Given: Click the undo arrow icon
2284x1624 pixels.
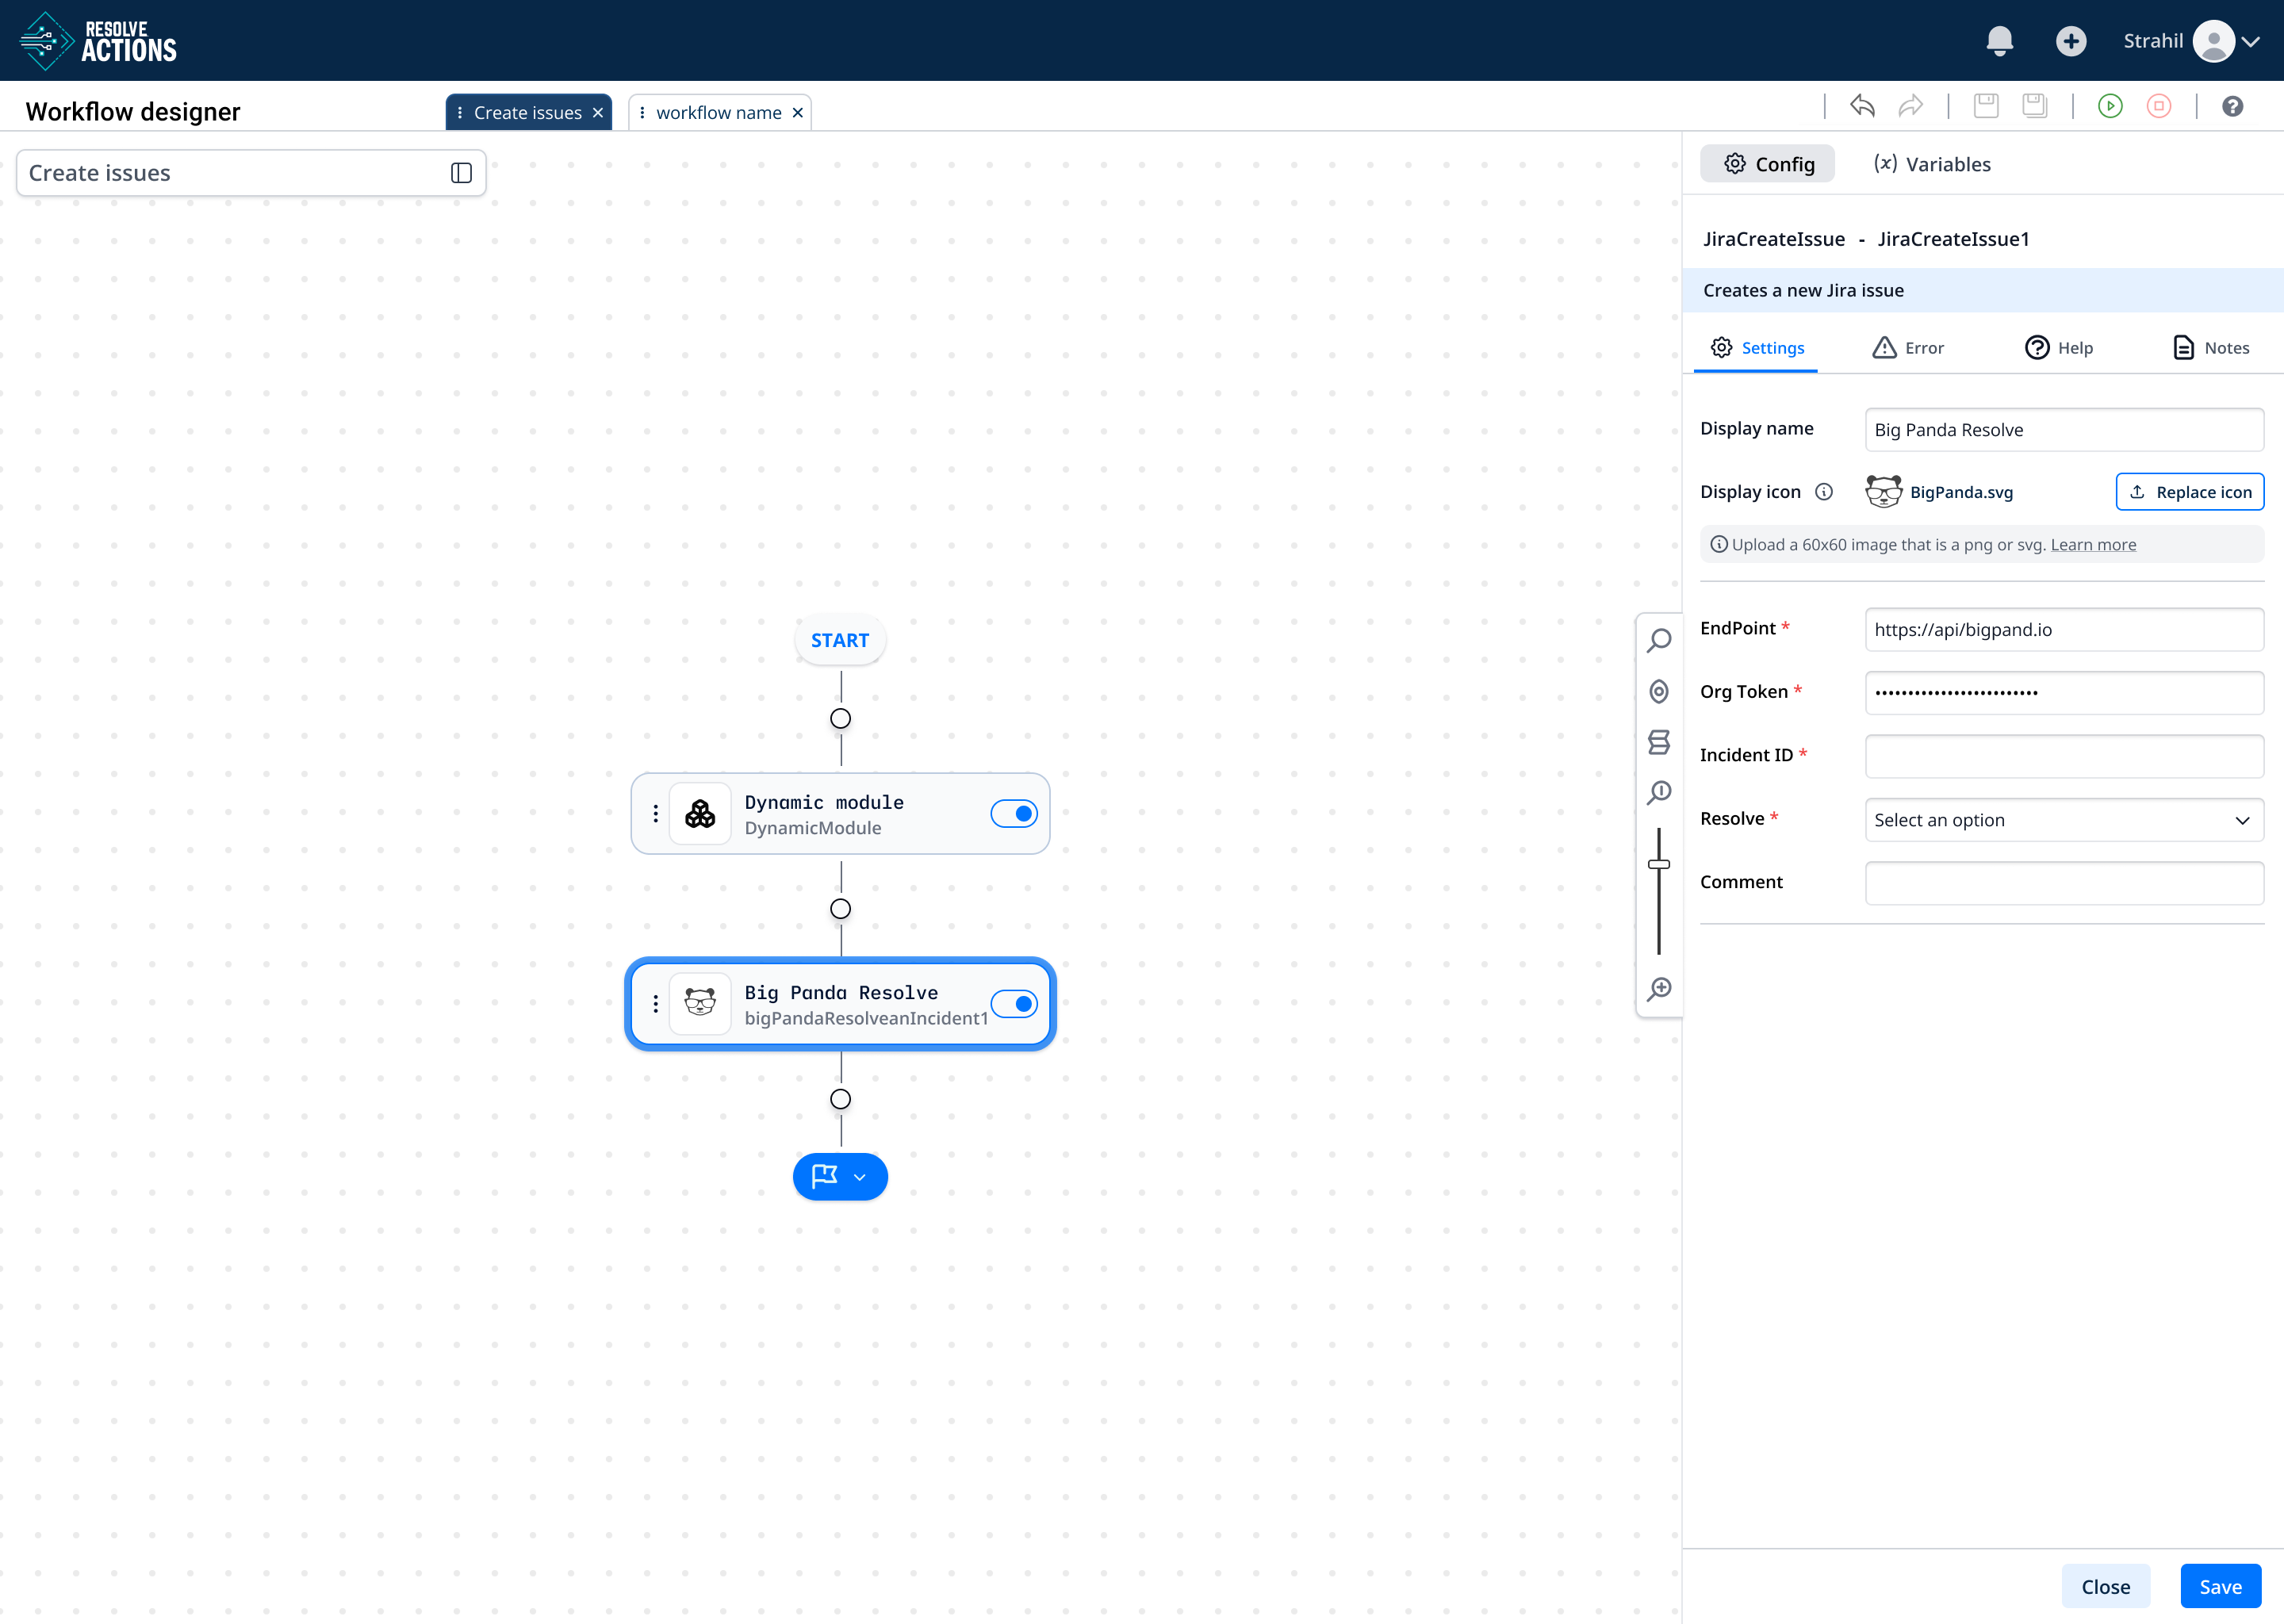Looking at the screenshot, I should click(1862, 106).
